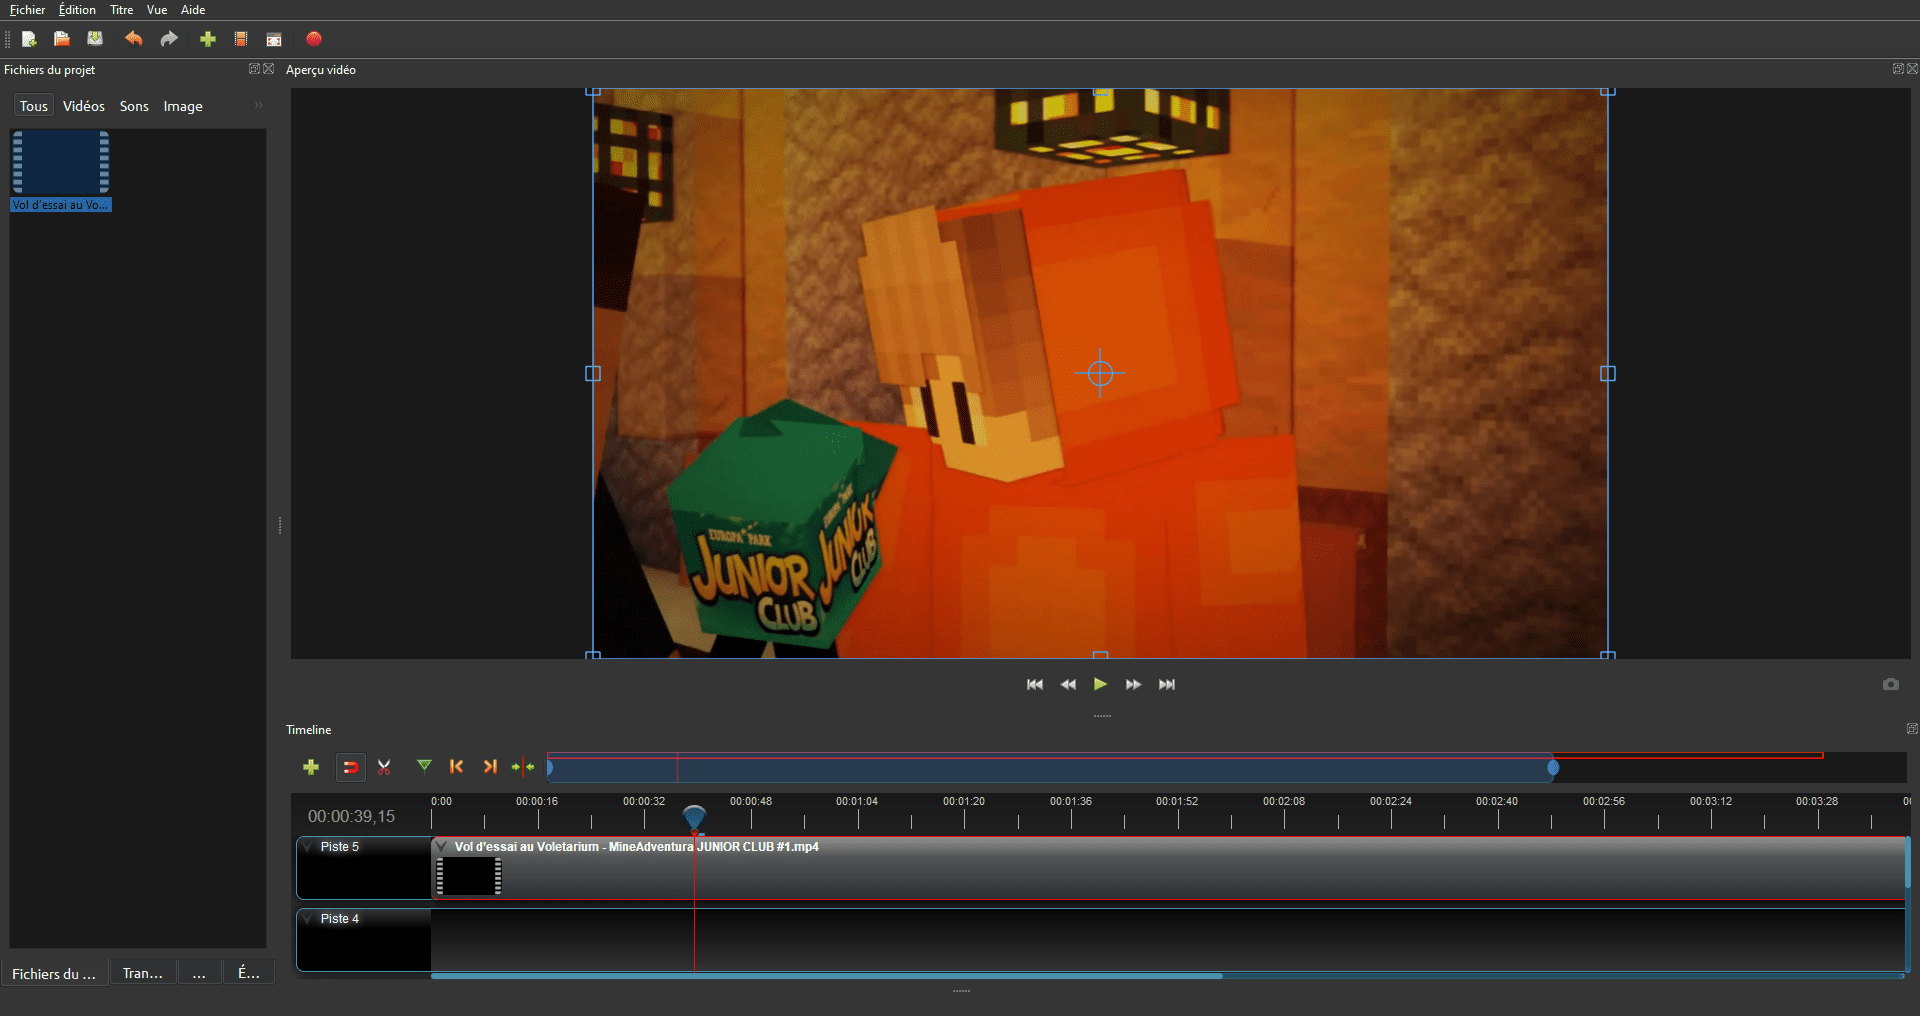Show all files with the Tous filter
Viewport: 1920px width, 1016px height.
34,106
